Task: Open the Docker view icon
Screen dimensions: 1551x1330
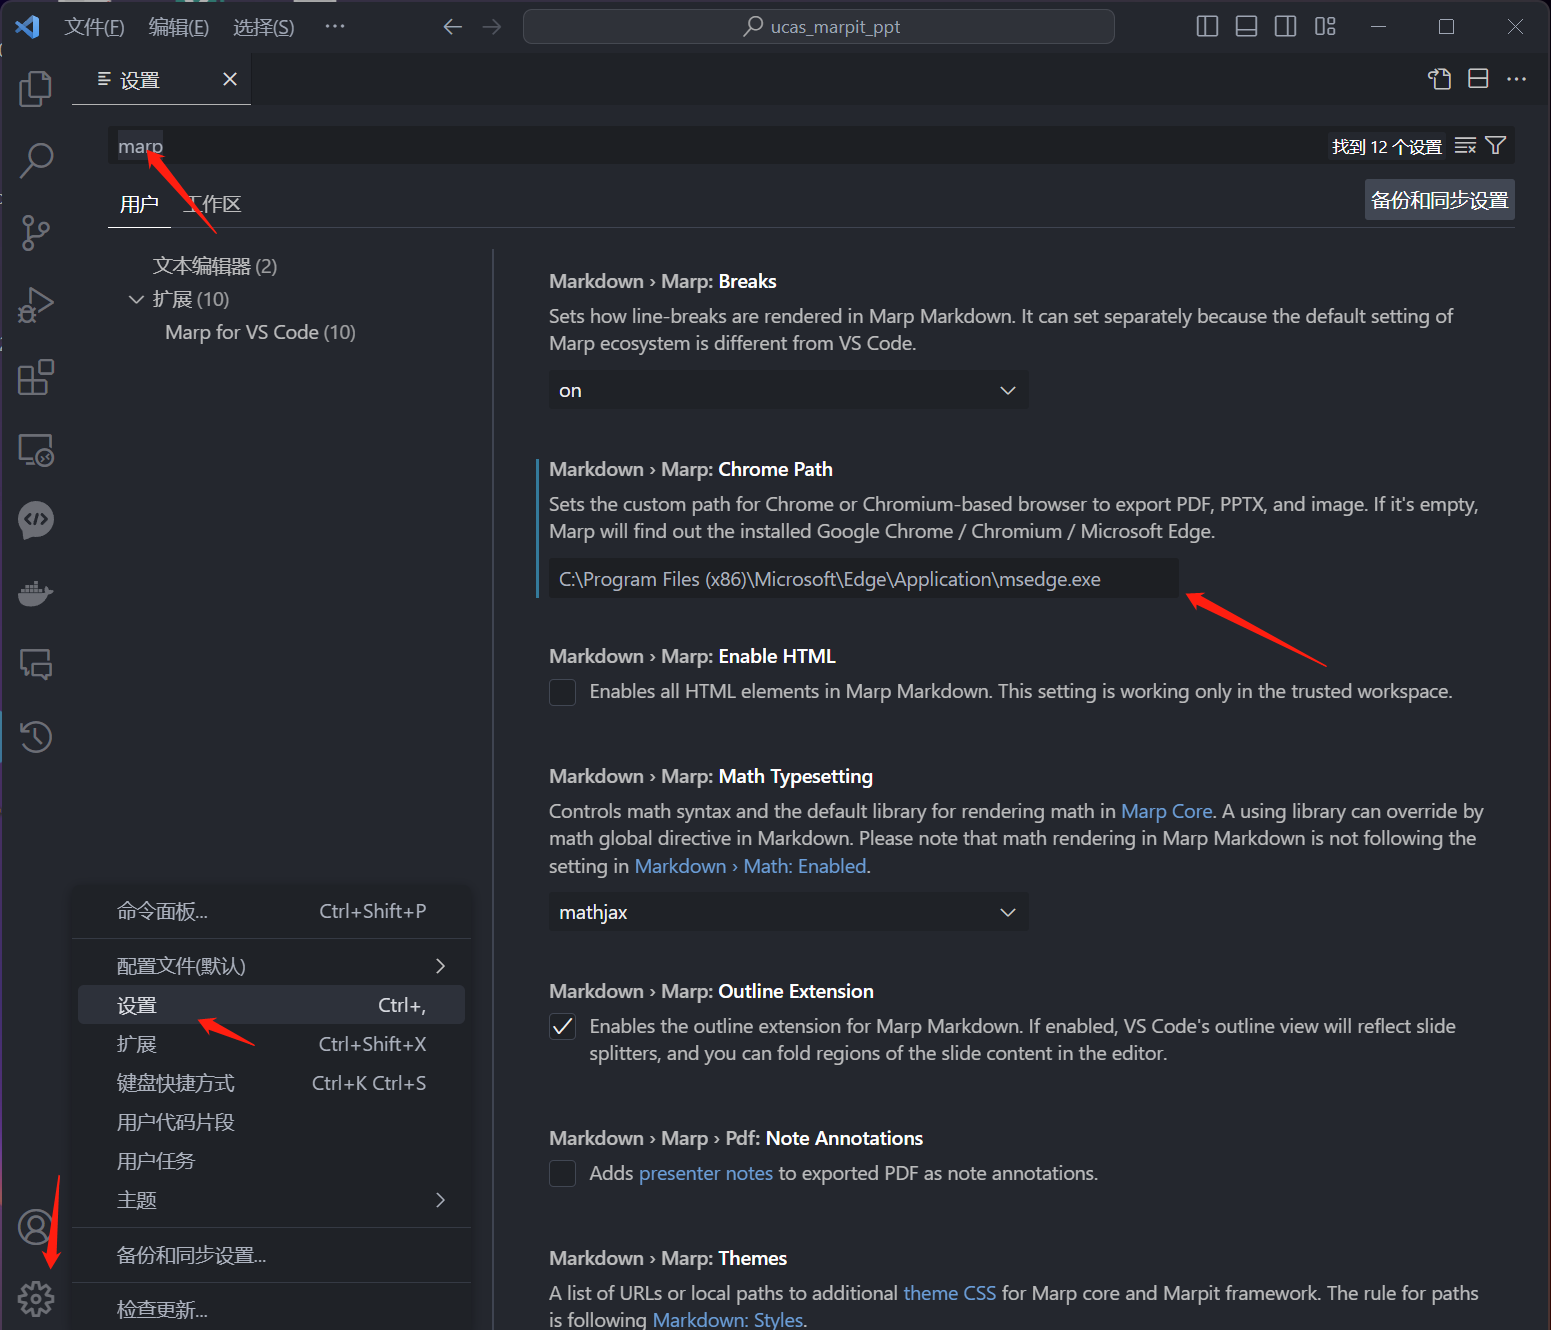Action: pyautogui.click(x=36, y=593)
